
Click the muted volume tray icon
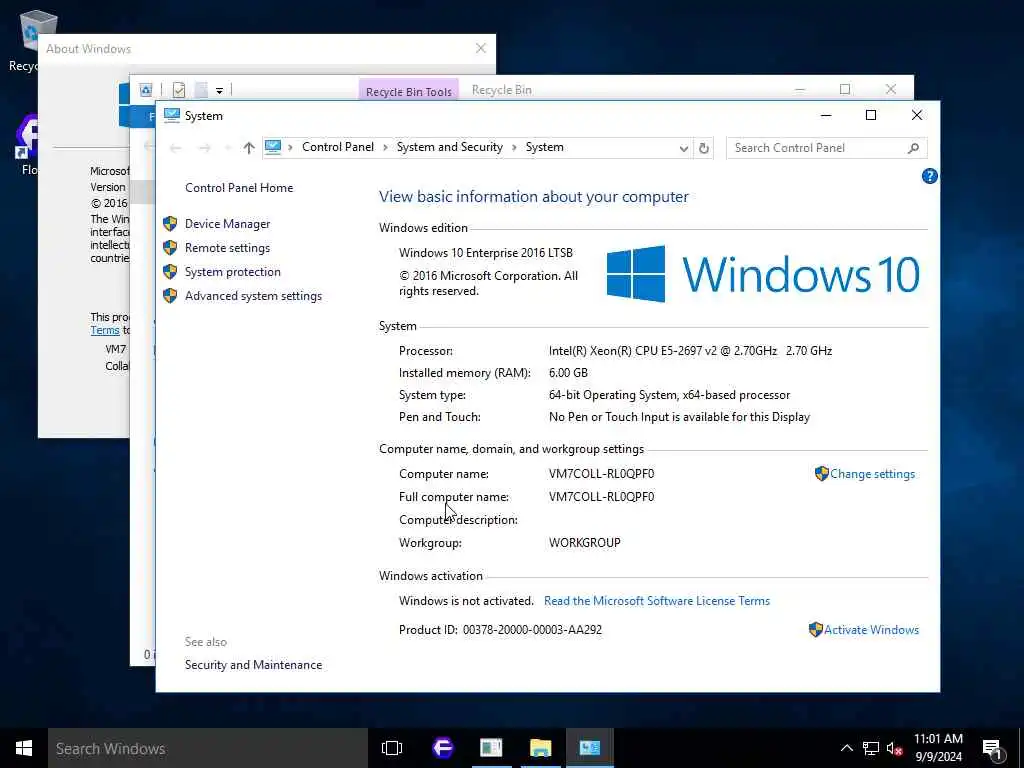895,748
